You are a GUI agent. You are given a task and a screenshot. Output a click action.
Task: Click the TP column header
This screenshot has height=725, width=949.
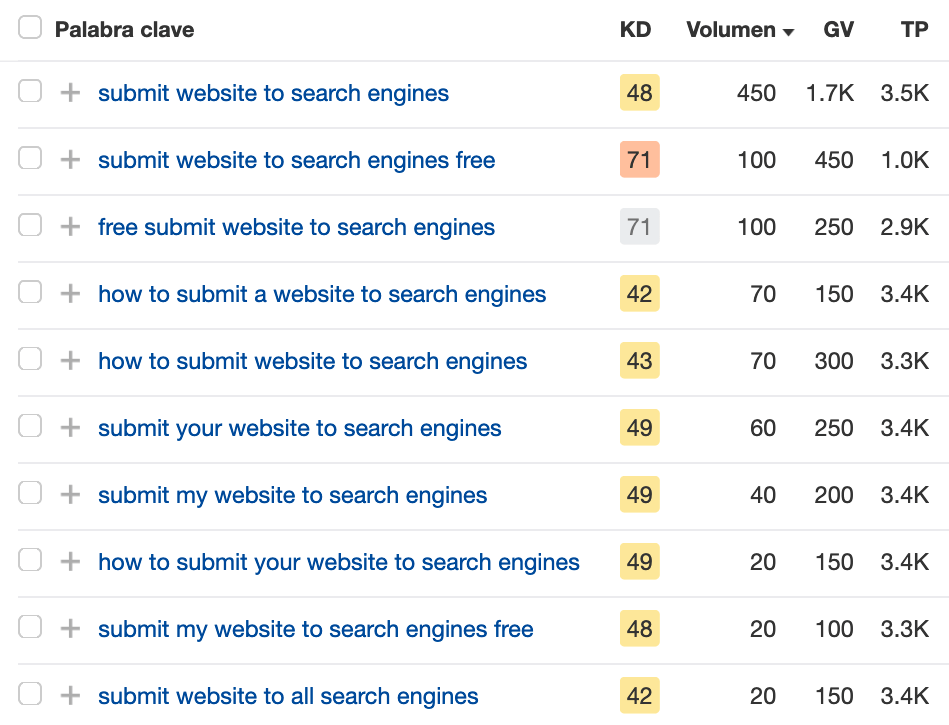(x=914, y=30)
